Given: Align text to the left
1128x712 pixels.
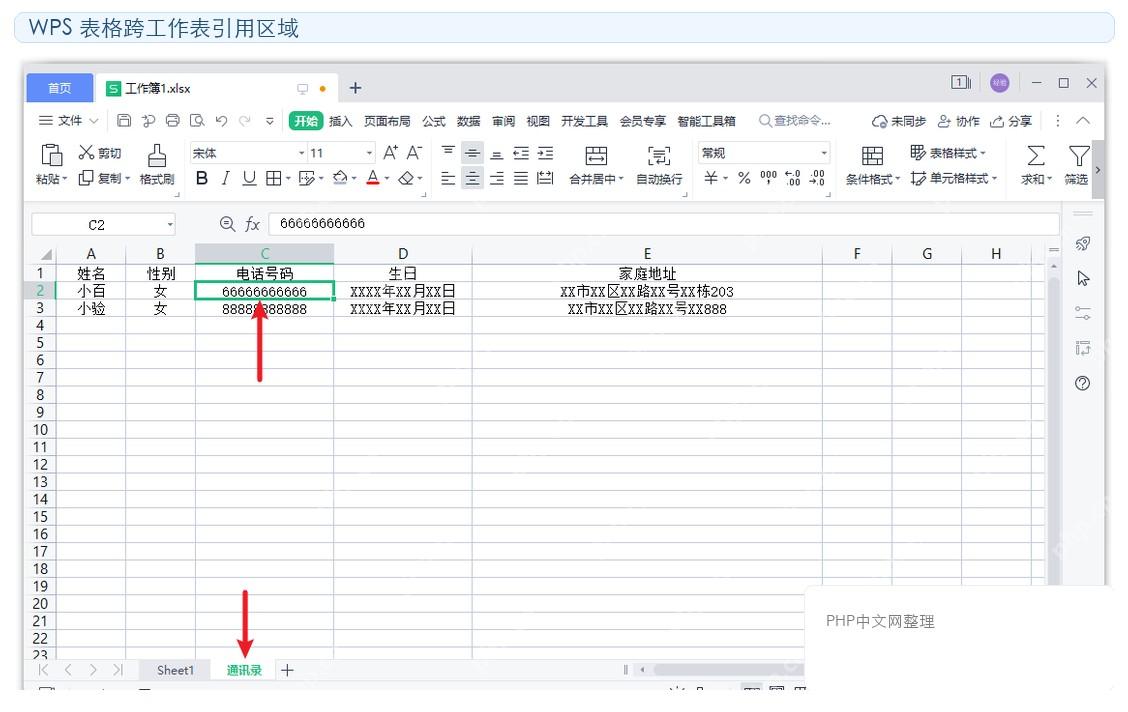Looking at the screenshot, I should (448, 178).
